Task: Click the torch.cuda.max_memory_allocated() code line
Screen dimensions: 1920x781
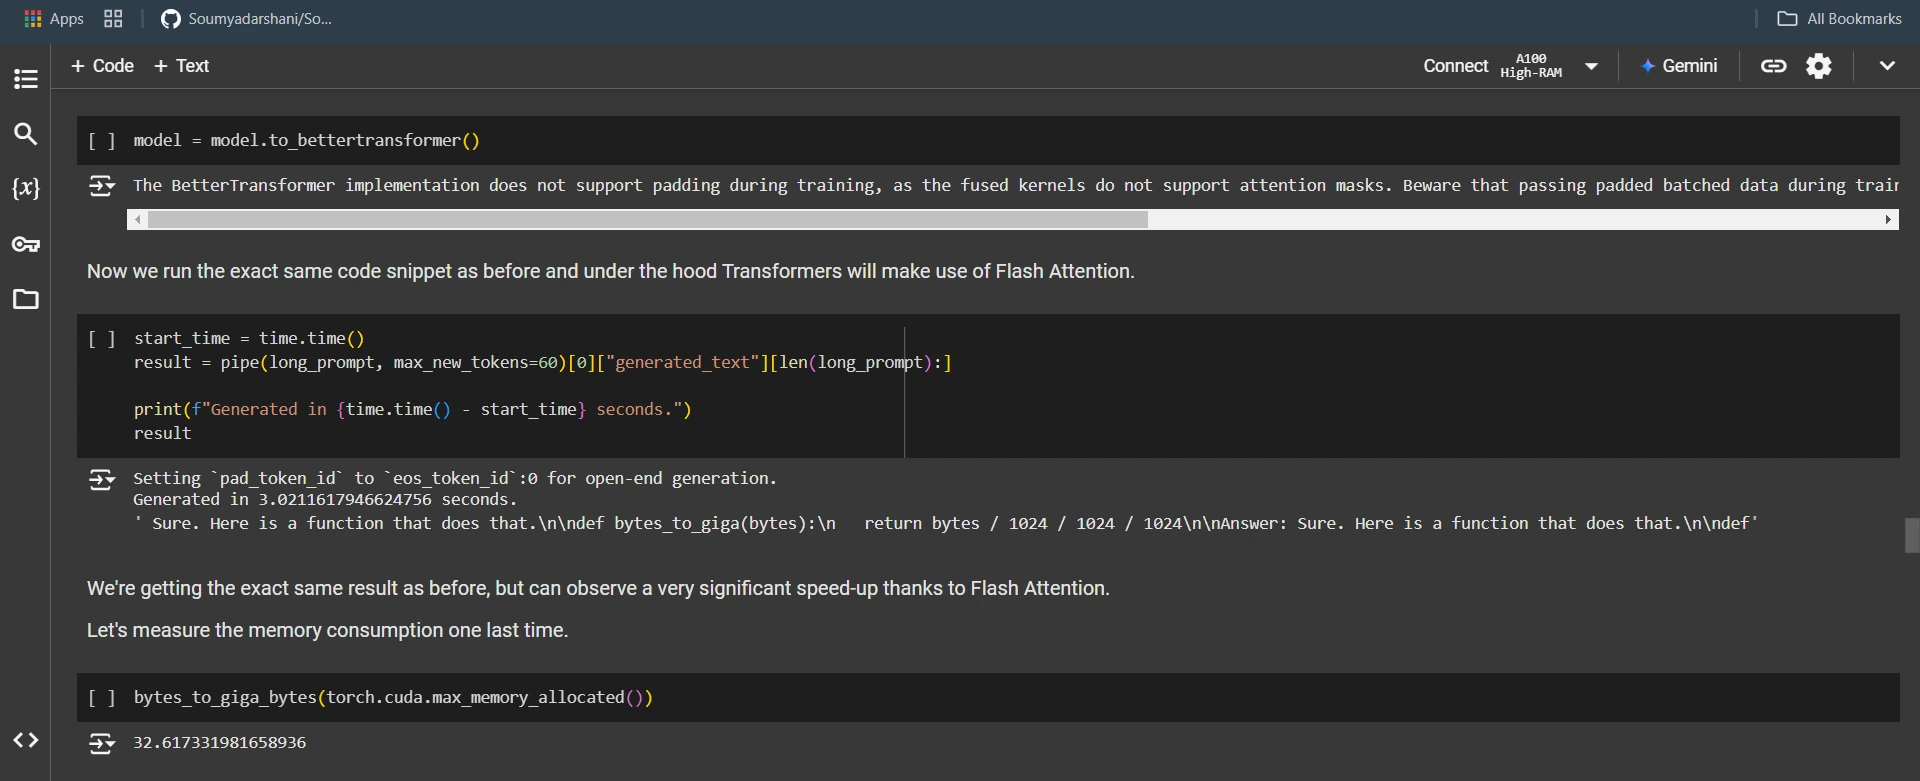Action: point(393,698)
